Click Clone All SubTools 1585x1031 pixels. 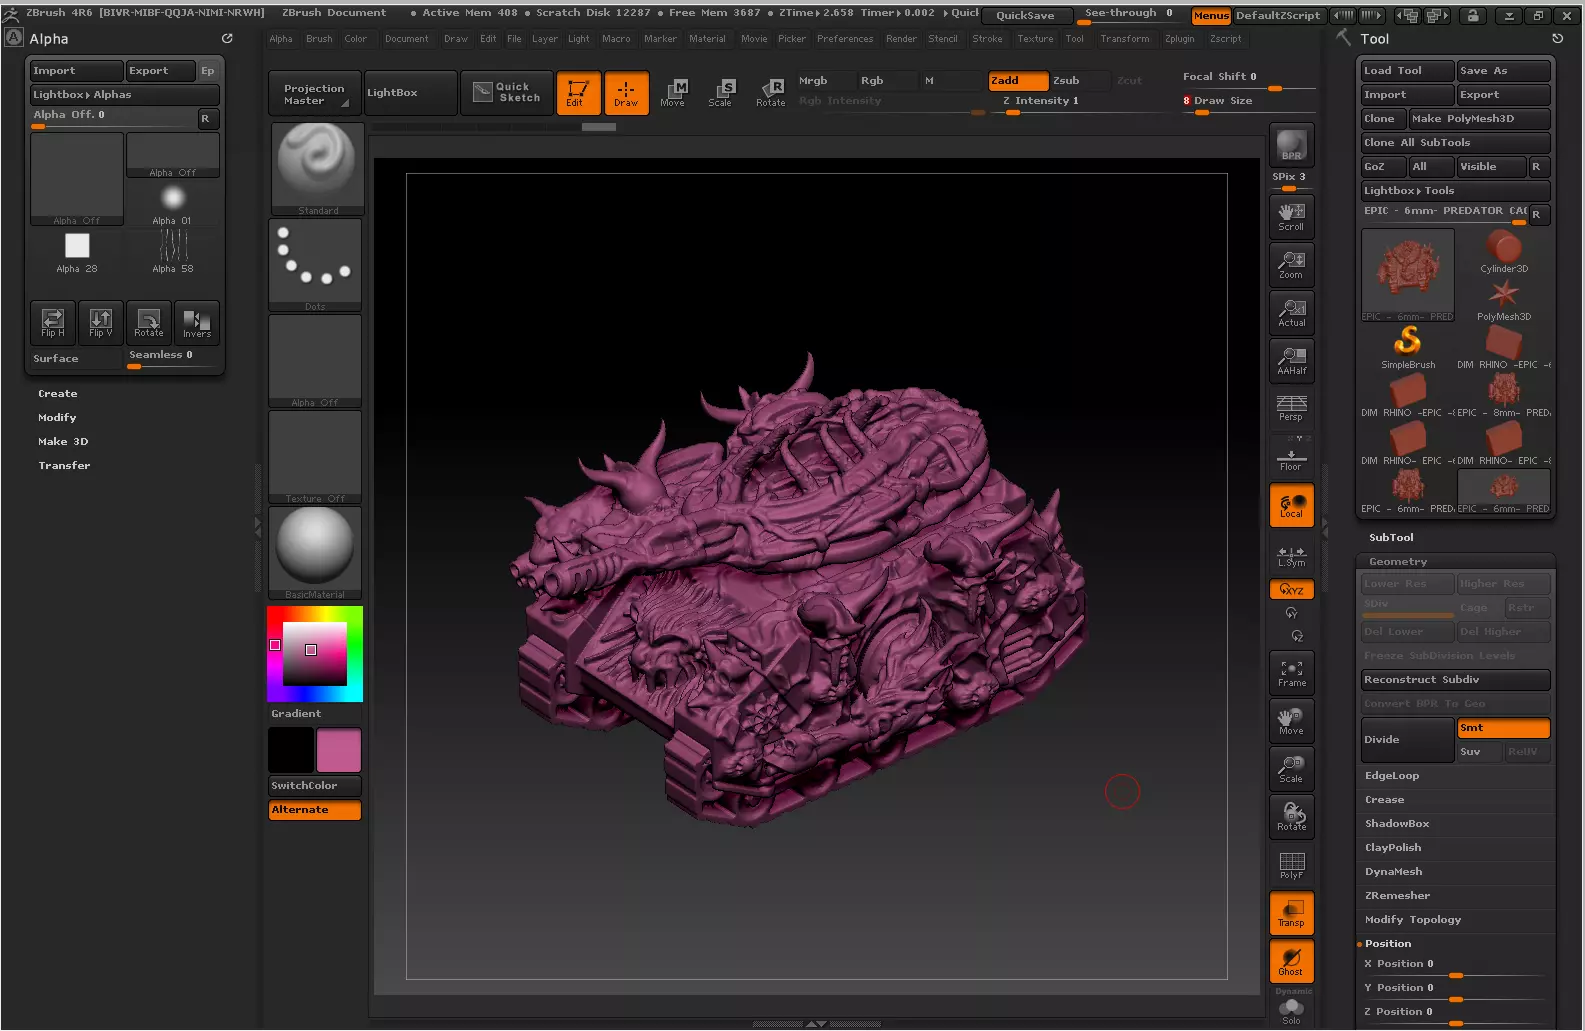click(x=1455, y=143)
